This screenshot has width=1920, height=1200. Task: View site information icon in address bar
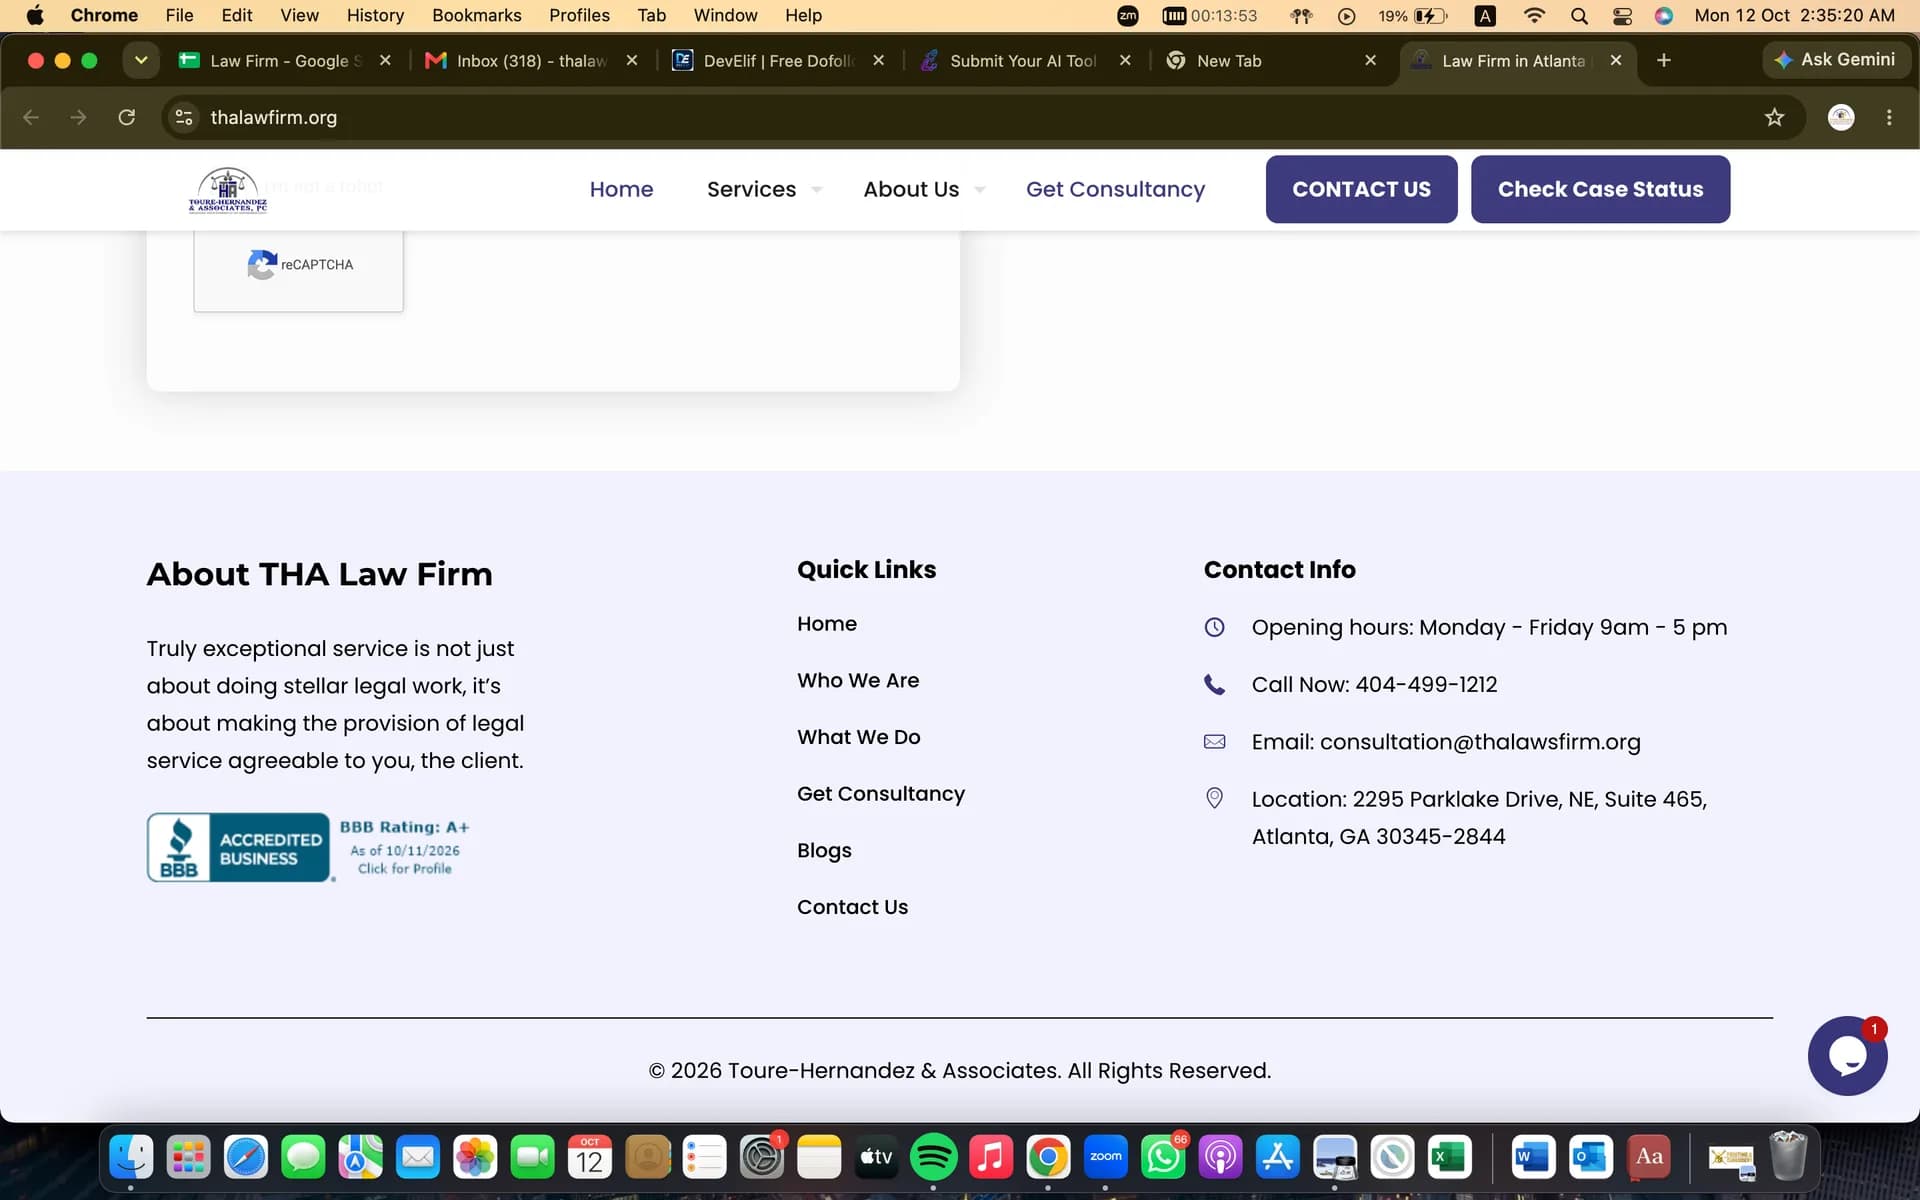coord(184,117)
